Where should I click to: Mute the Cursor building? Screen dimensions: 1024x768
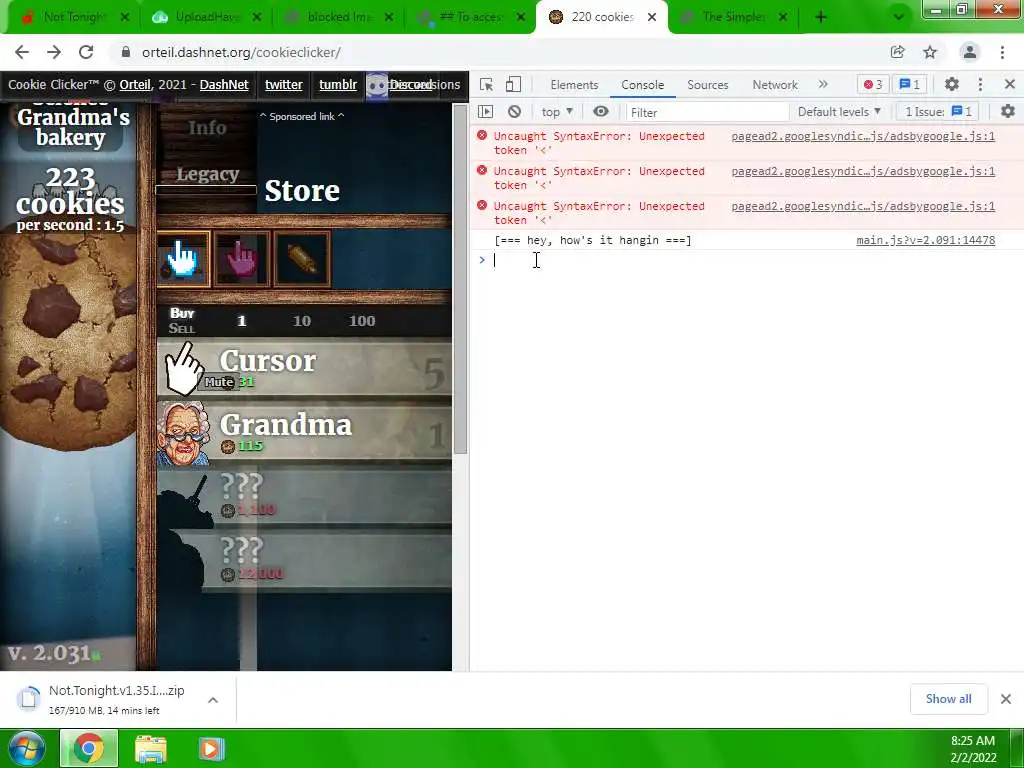point(219,382)
